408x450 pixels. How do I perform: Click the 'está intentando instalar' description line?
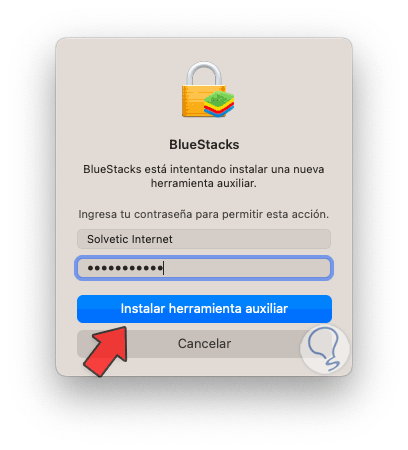click(203, 169)
